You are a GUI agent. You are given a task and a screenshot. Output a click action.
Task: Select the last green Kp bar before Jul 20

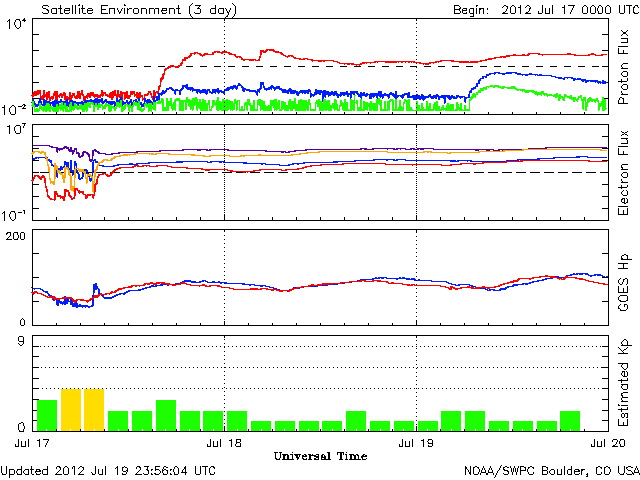click(570, 421)
